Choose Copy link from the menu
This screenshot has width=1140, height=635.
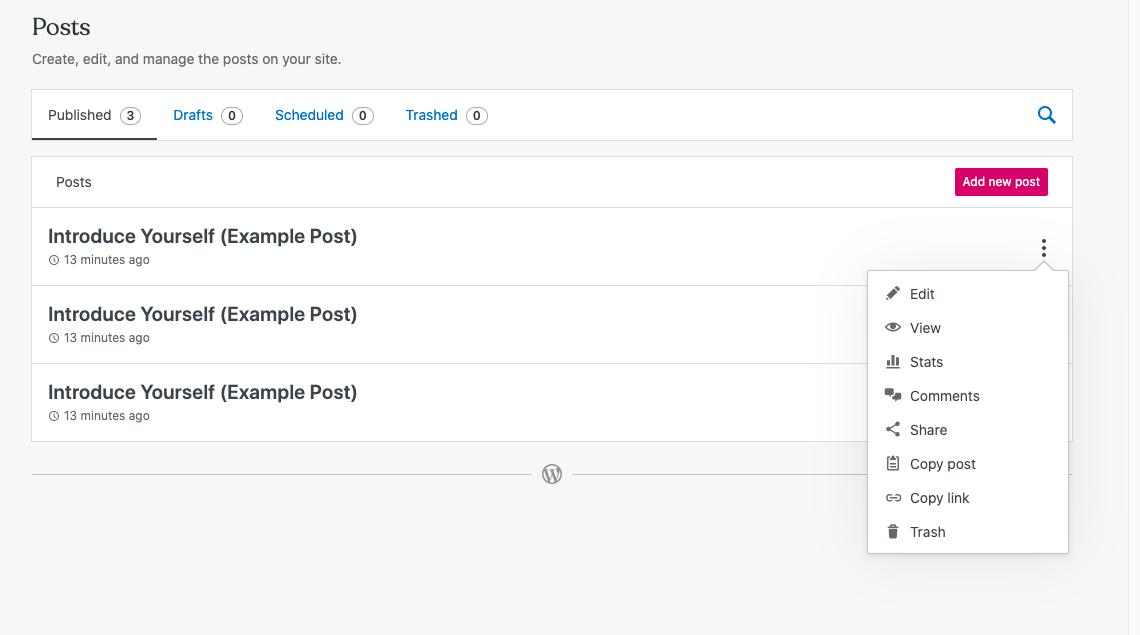pyautogui.click(x=939, y=498)
